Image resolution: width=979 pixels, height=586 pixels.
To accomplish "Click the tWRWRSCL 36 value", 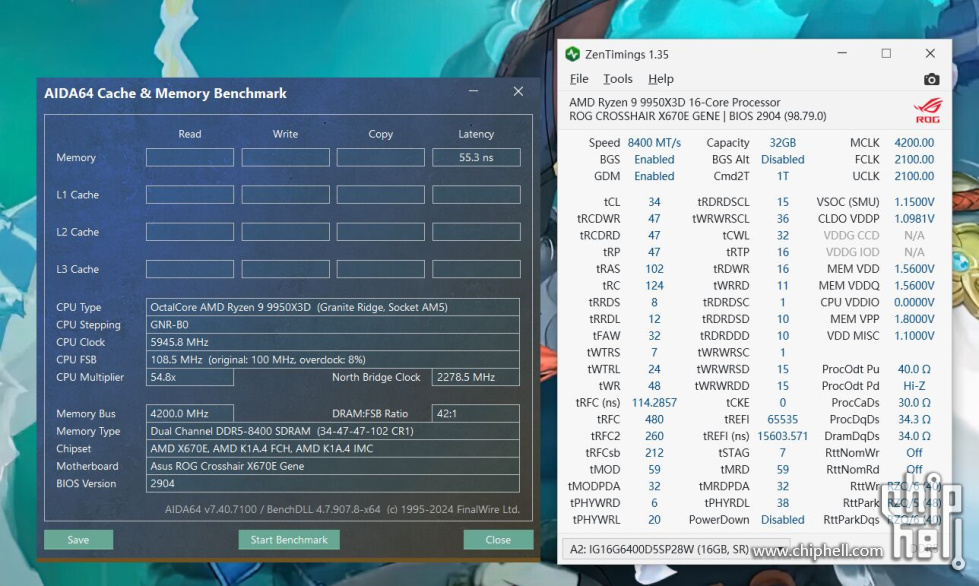I will (782, 219).
